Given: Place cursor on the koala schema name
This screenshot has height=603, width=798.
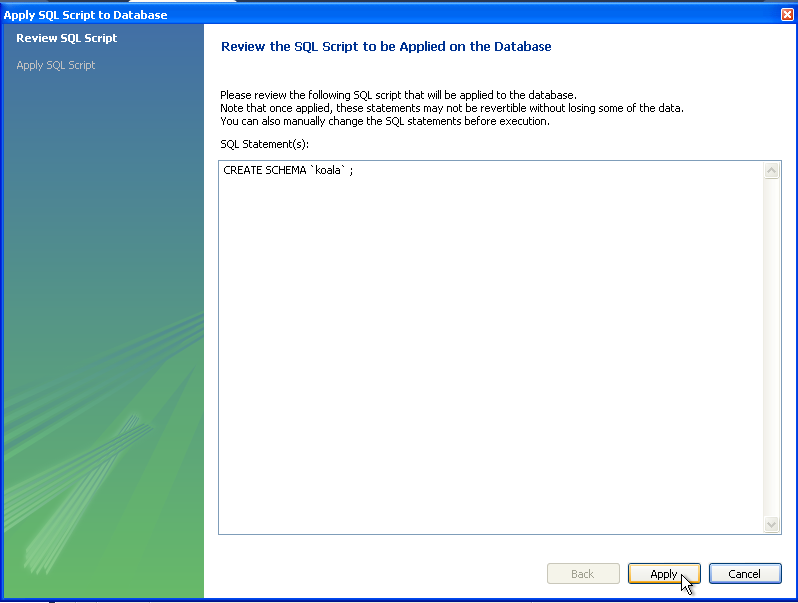Looking at the screenshot, I should 329,170.
